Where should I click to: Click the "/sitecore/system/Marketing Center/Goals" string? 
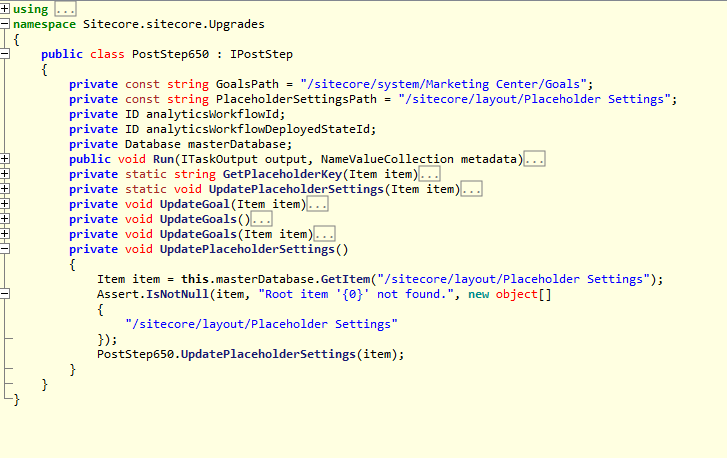coord(443,84)
